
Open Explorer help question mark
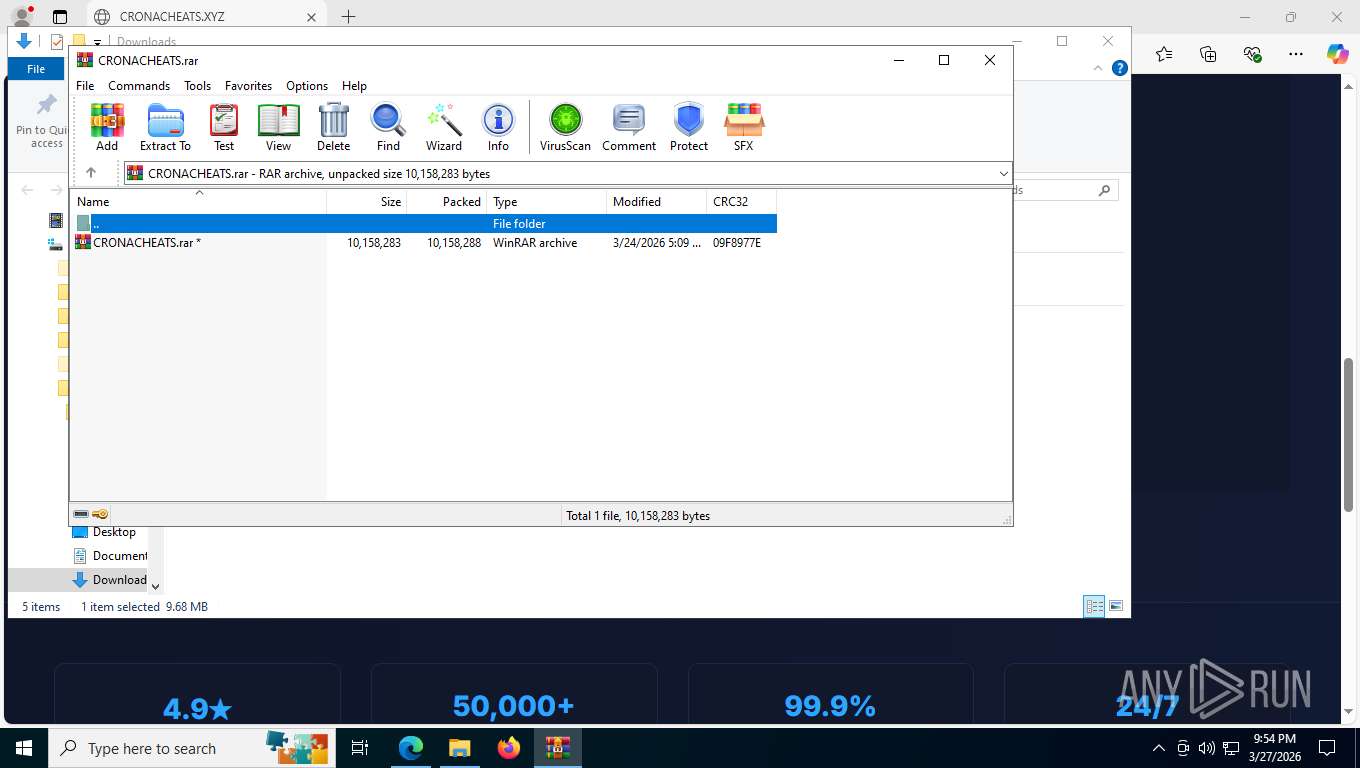coord(1120,68)
